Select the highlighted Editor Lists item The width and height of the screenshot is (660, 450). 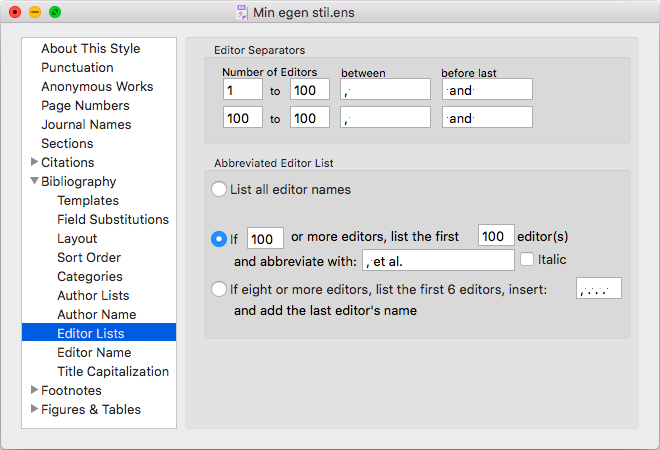(99, 332)
